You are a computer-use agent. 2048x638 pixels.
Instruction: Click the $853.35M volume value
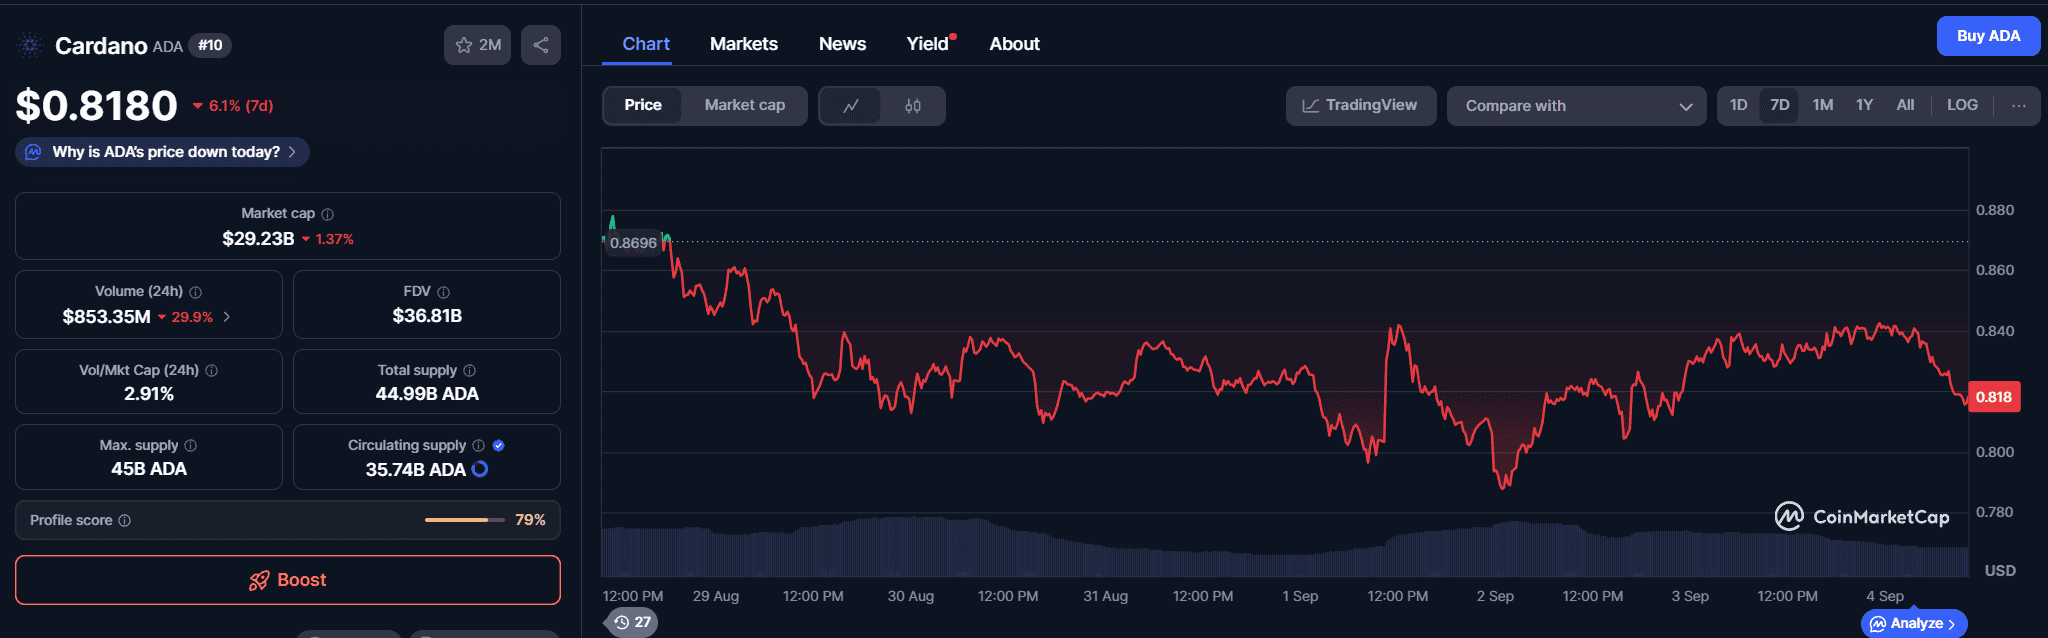(106, 317)
